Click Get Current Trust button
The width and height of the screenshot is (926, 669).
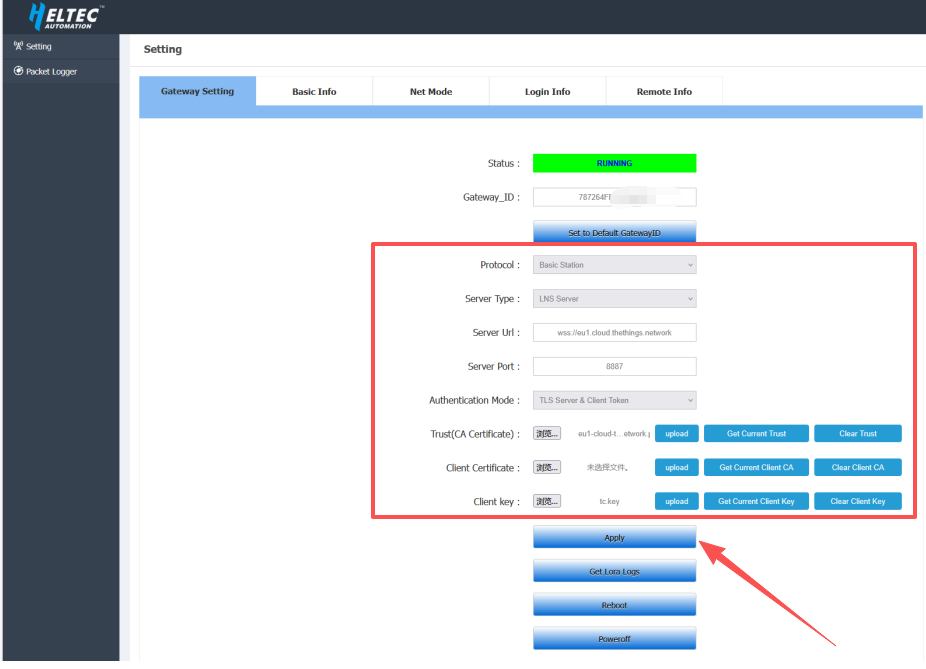point(756,434)
